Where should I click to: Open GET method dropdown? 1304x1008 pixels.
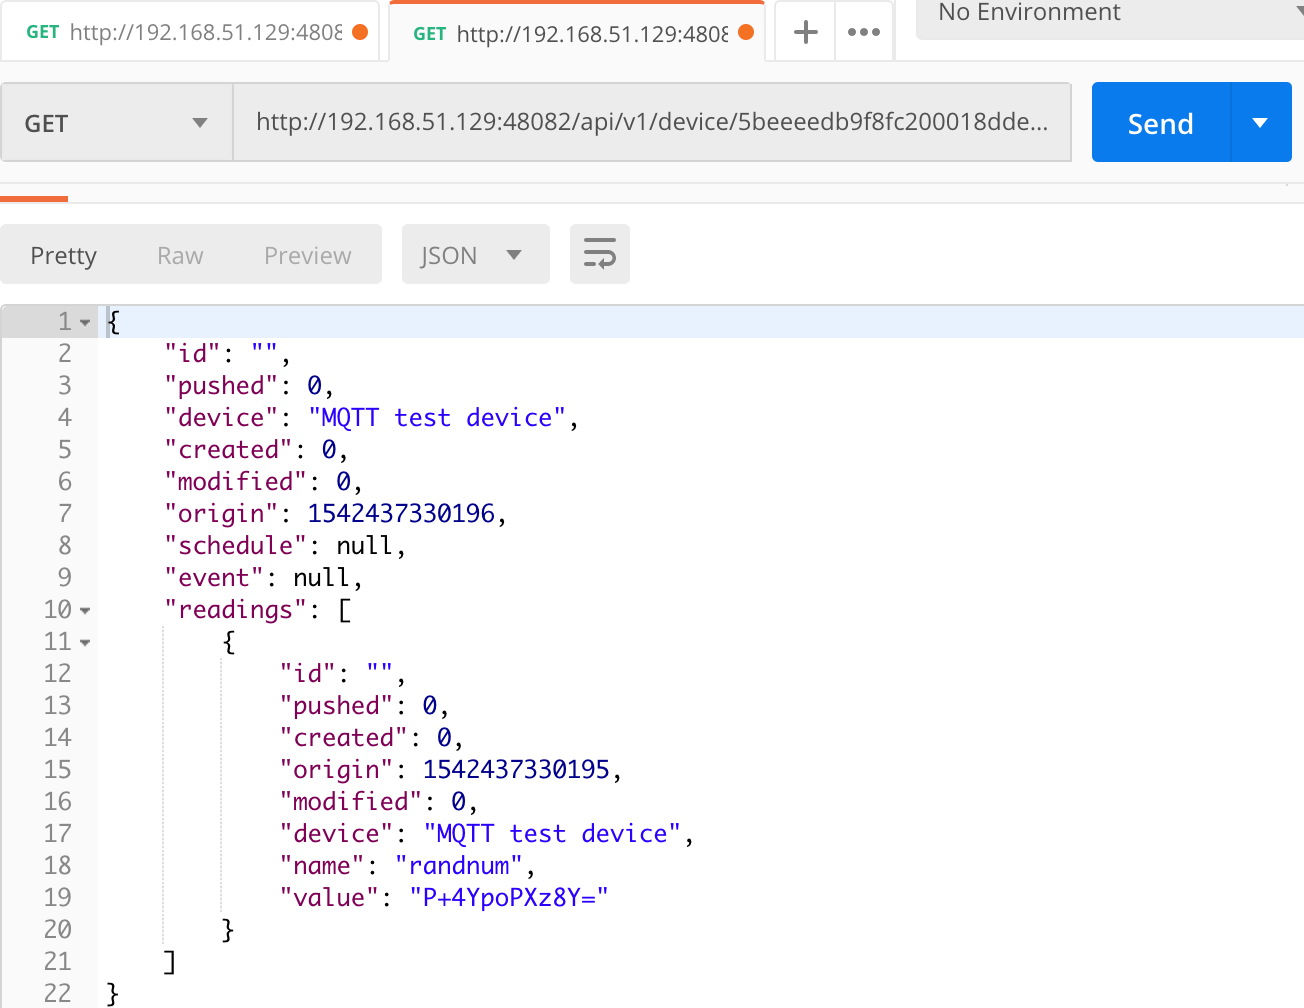coord(117,122)
